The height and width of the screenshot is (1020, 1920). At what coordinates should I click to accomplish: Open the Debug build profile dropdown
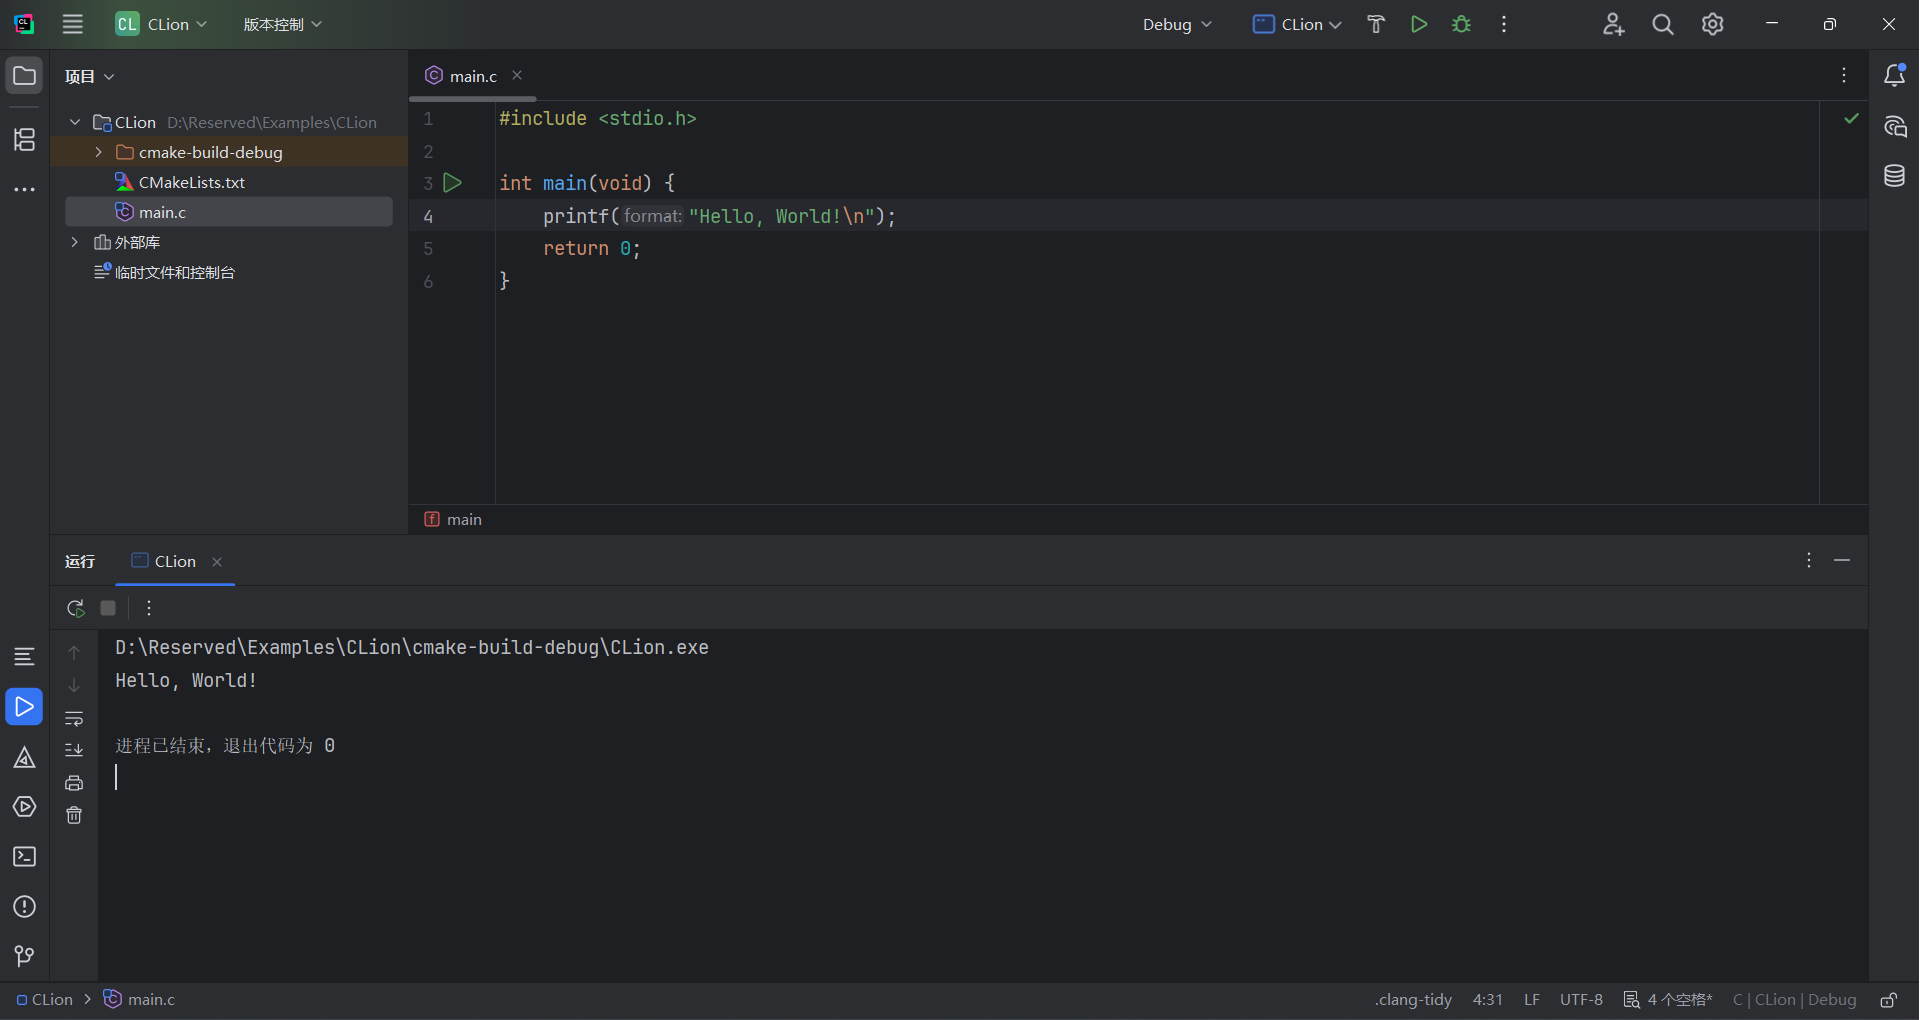pos(1177,24)
